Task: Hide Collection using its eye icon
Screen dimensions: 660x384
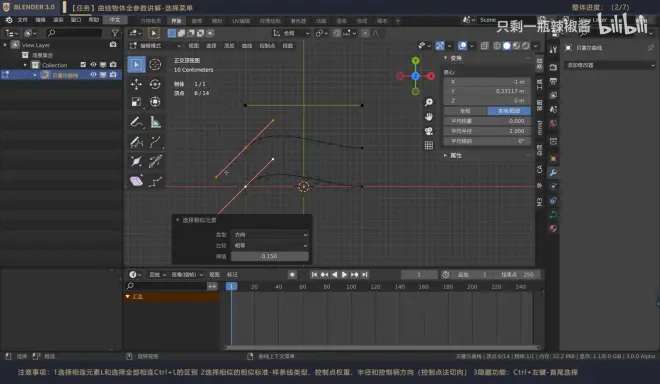Action: pos(93,64)
